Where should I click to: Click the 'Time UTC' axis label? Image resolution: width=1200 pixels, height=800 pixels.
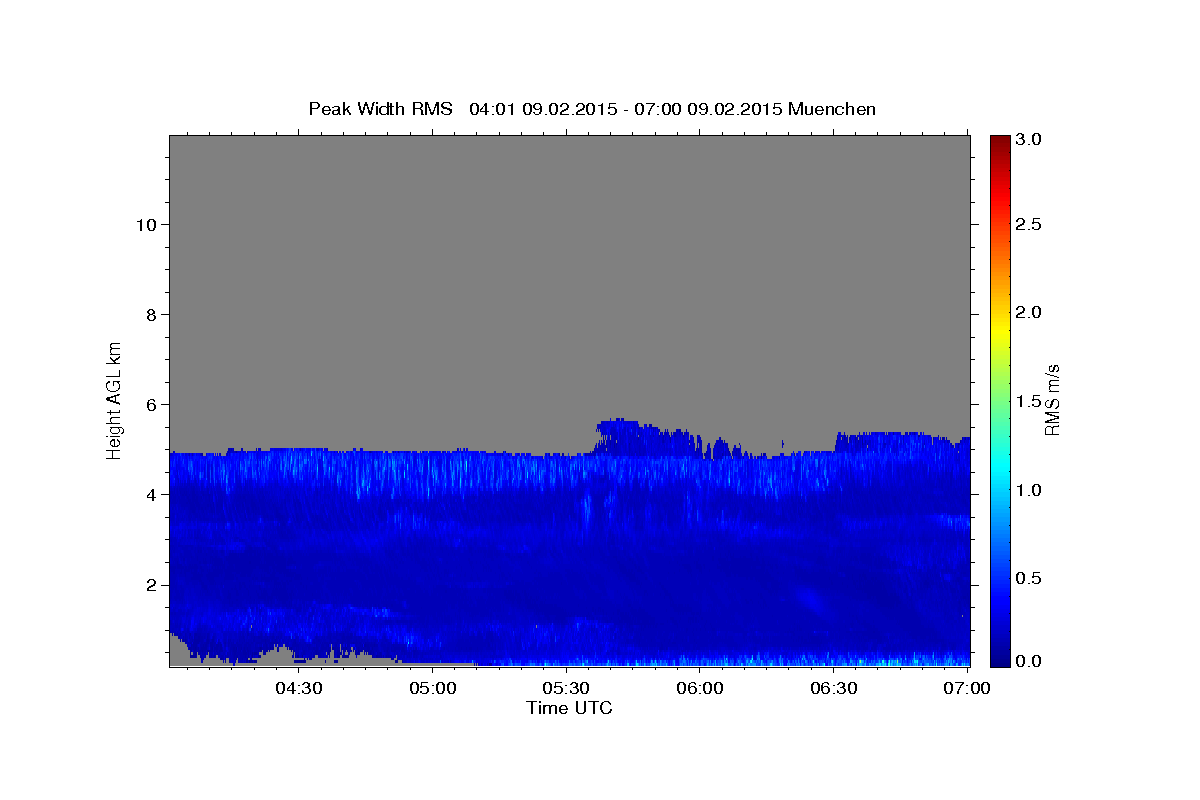(x=569, y=708)
